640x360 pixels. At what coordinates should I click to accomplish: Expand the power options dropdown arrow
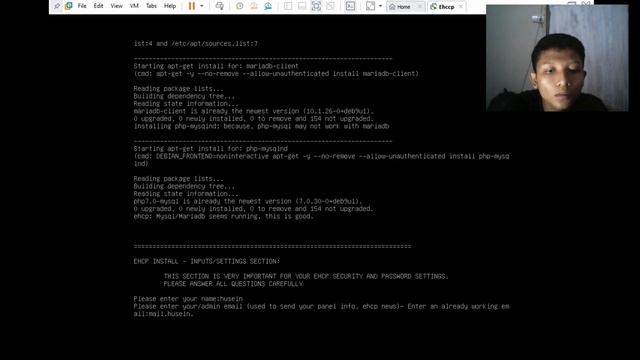click(202, 6)
